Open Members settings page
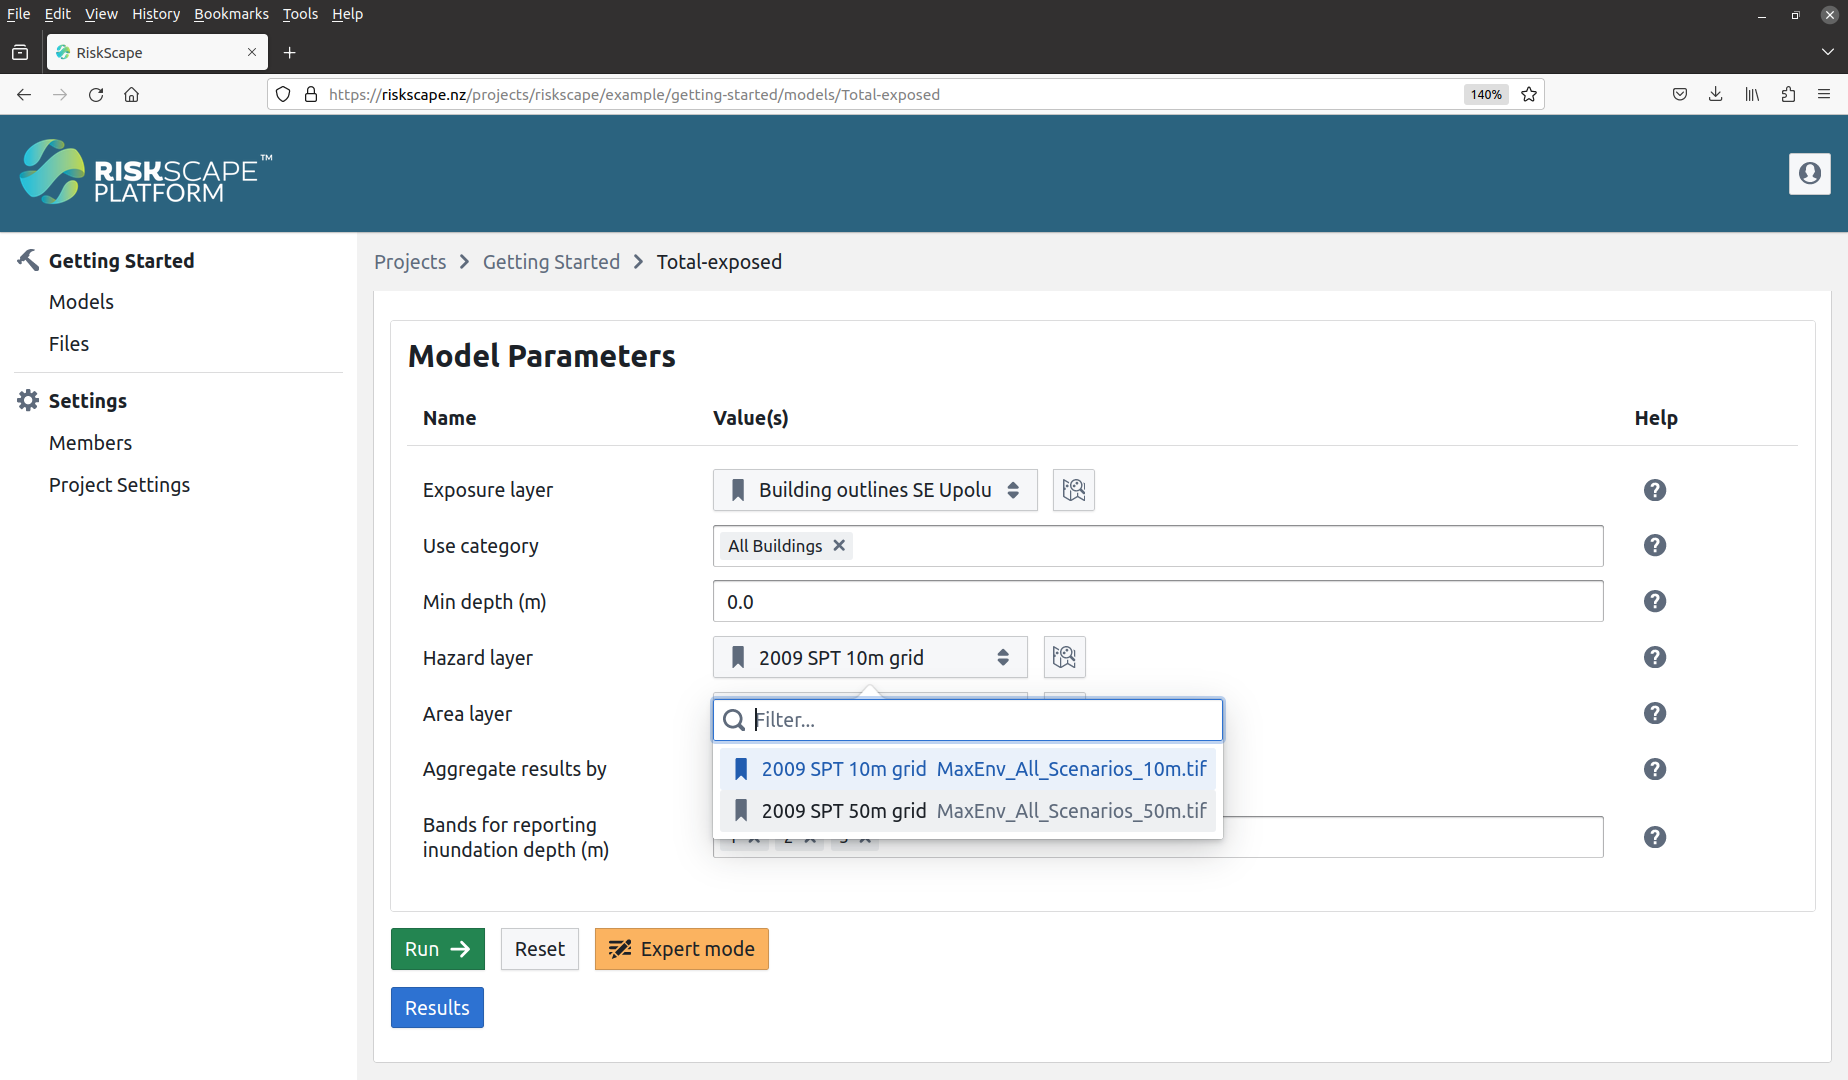 point(90,443)
